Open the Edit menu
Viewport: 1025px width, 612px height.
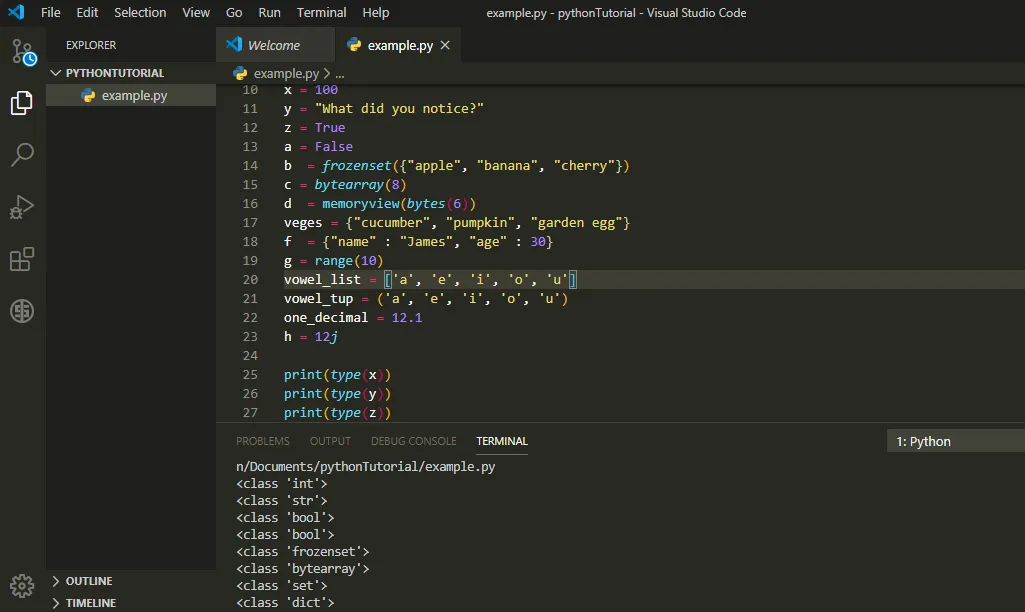87,12
